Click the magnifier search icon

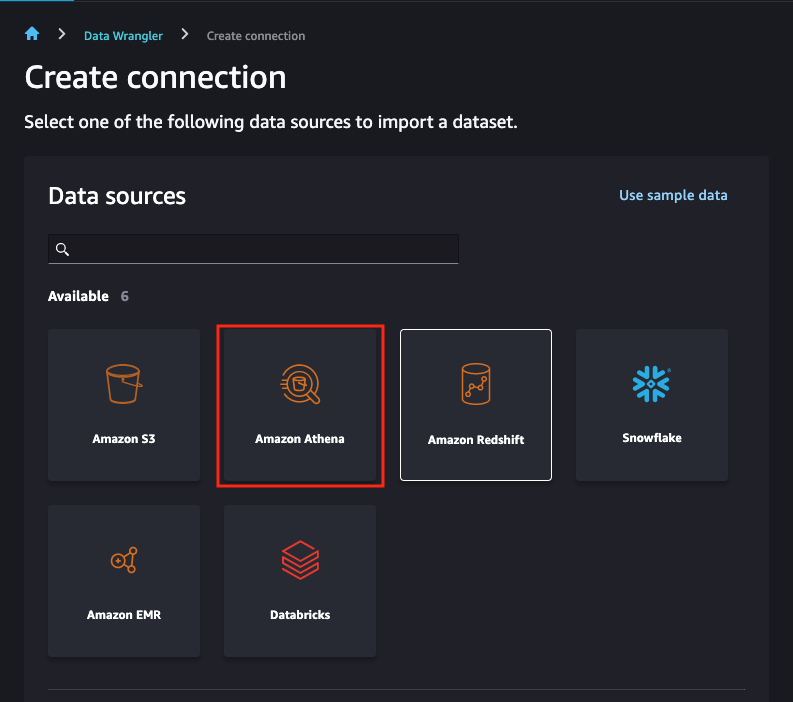(x=62, y=249)
